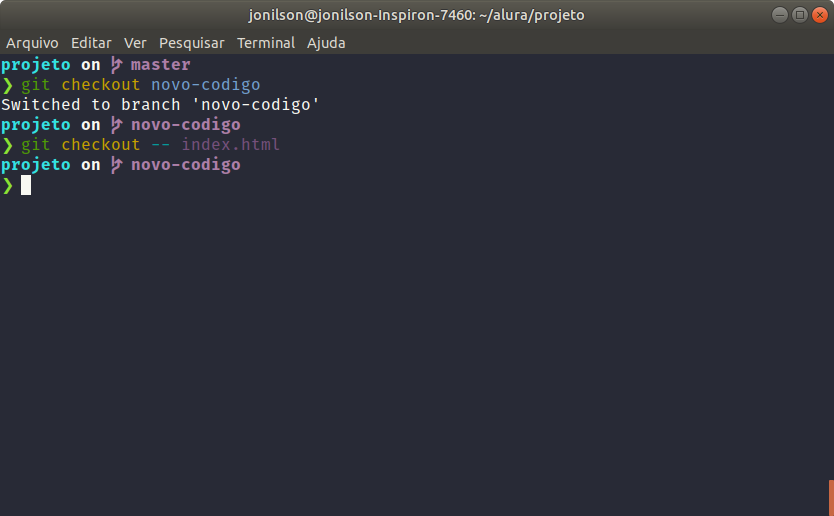Click the terminal cursor block at prompt

[x=26, y=185]
